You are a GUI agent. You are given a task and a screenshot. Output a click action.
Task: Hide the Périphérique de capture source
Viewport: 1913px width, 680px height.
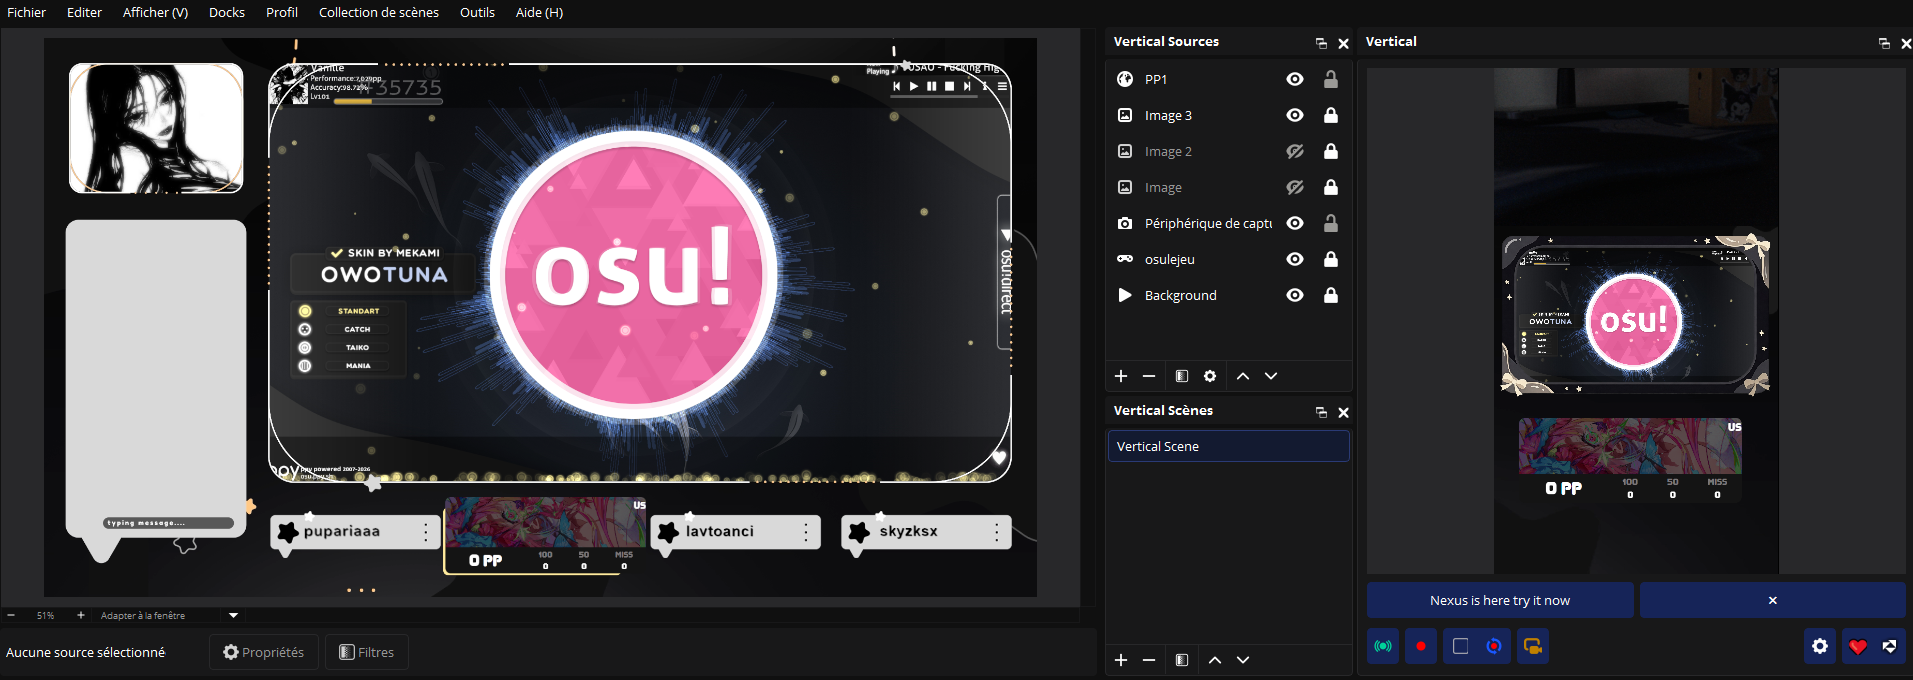(x=1295, y=223)
